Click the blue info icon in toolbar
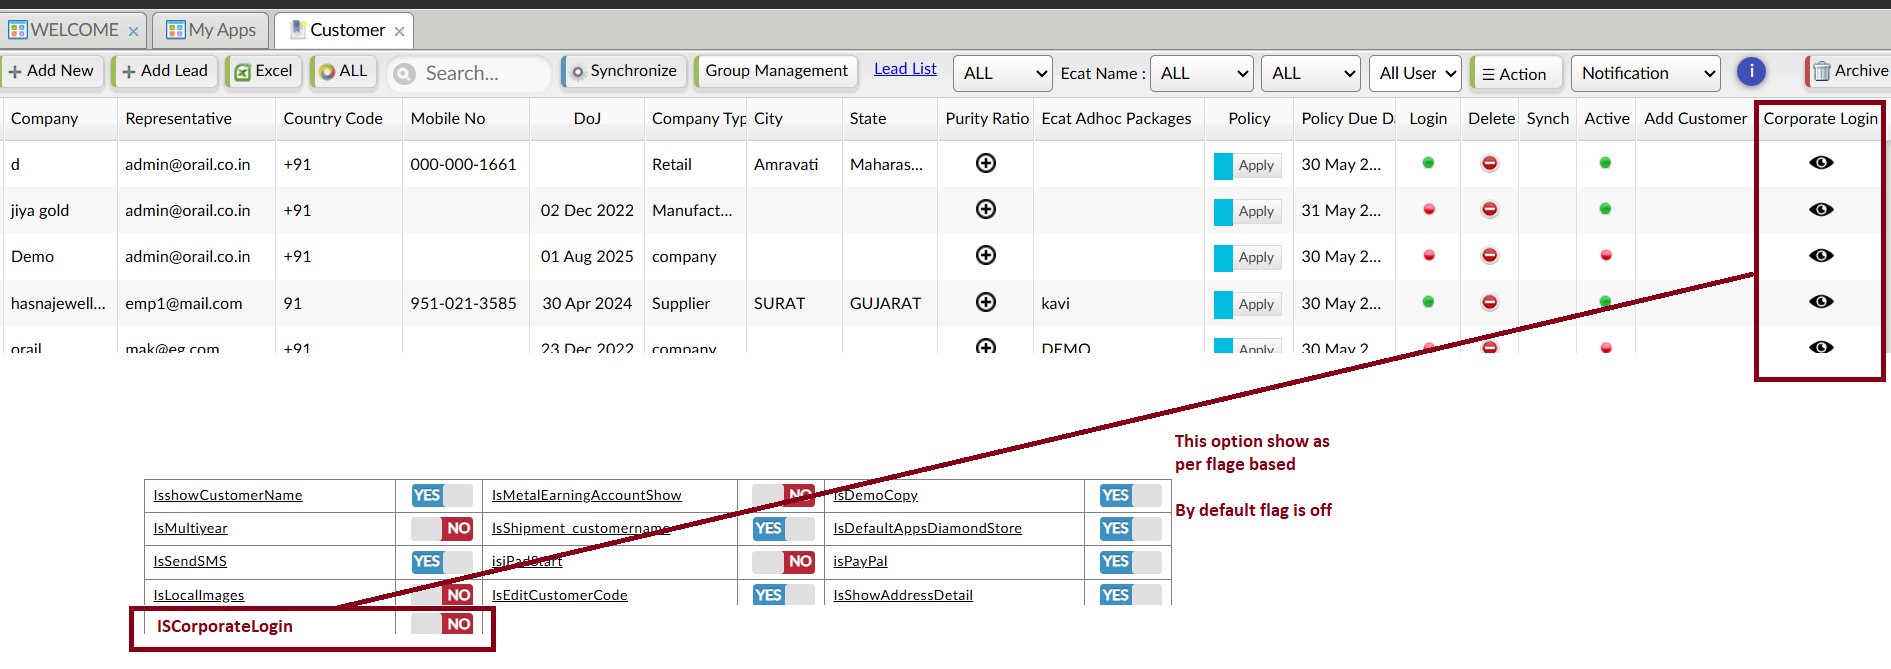The image size is (1891, 669). click(x=1751, y=72)
